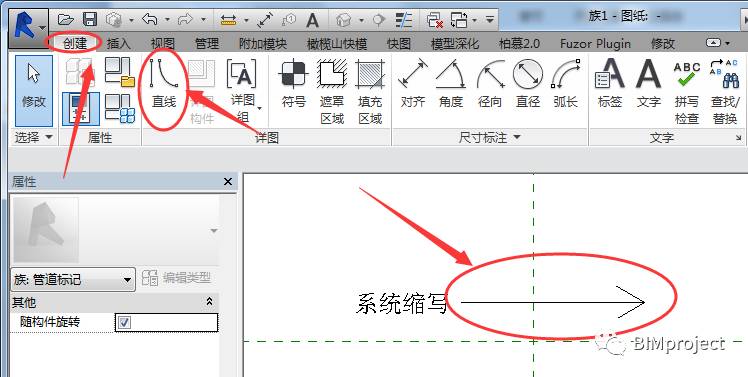Select the 直径 (Diameter) dimension tool
748x377 pixels.
pyautogui.click(x=528, y=84)
